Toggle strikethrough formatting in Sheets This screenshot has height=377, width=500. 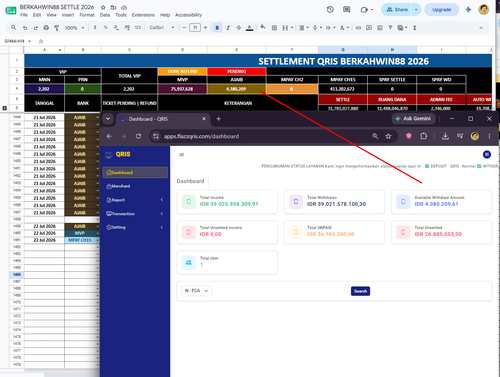click(x=239, y=28)
